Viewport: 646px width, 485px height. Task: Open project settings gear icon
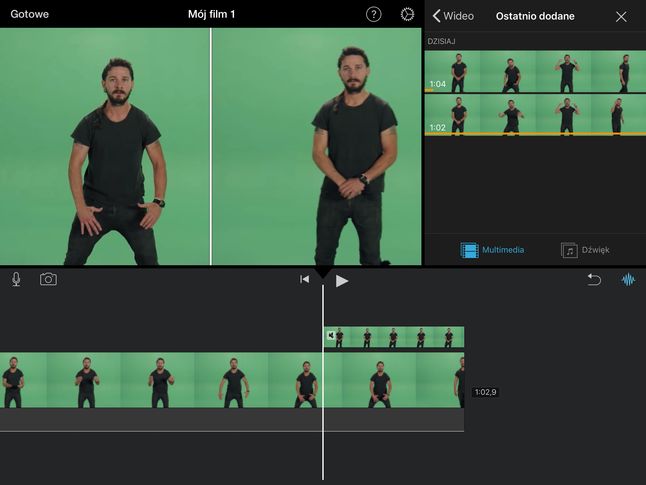point(407,15)
